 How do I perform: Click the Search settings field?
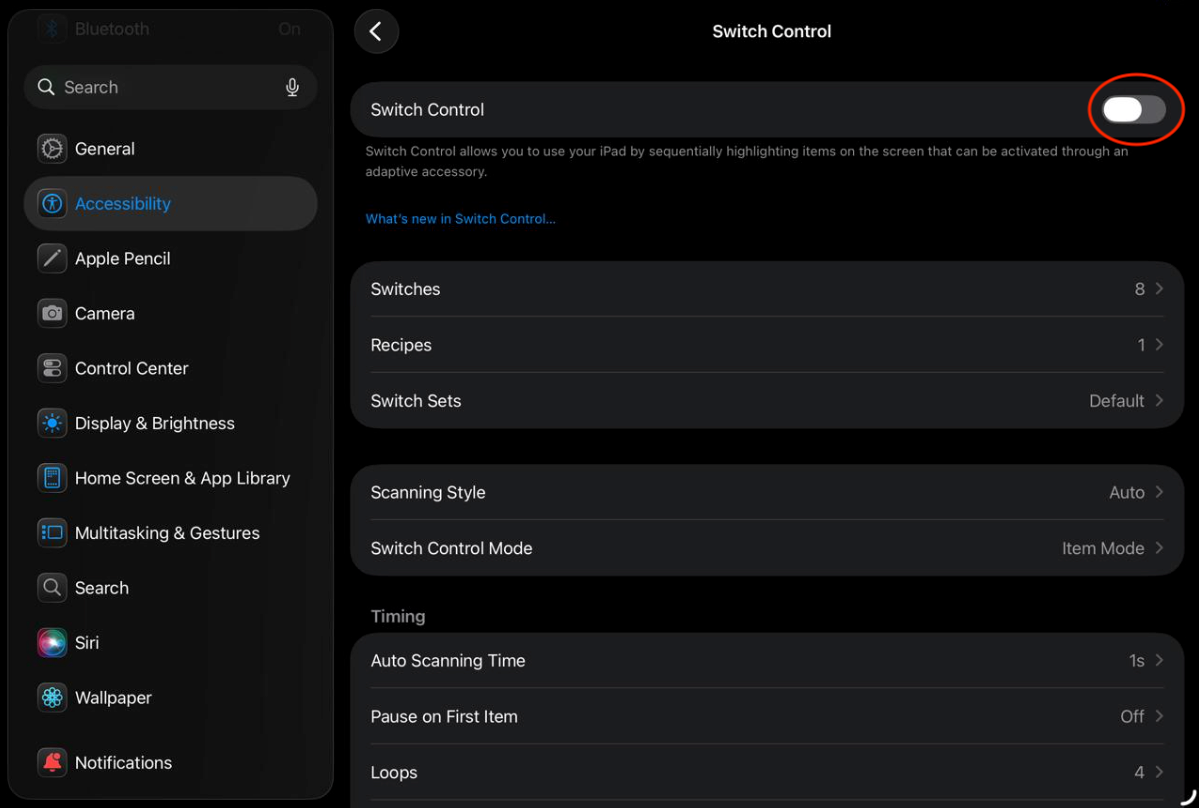(160, 88)
